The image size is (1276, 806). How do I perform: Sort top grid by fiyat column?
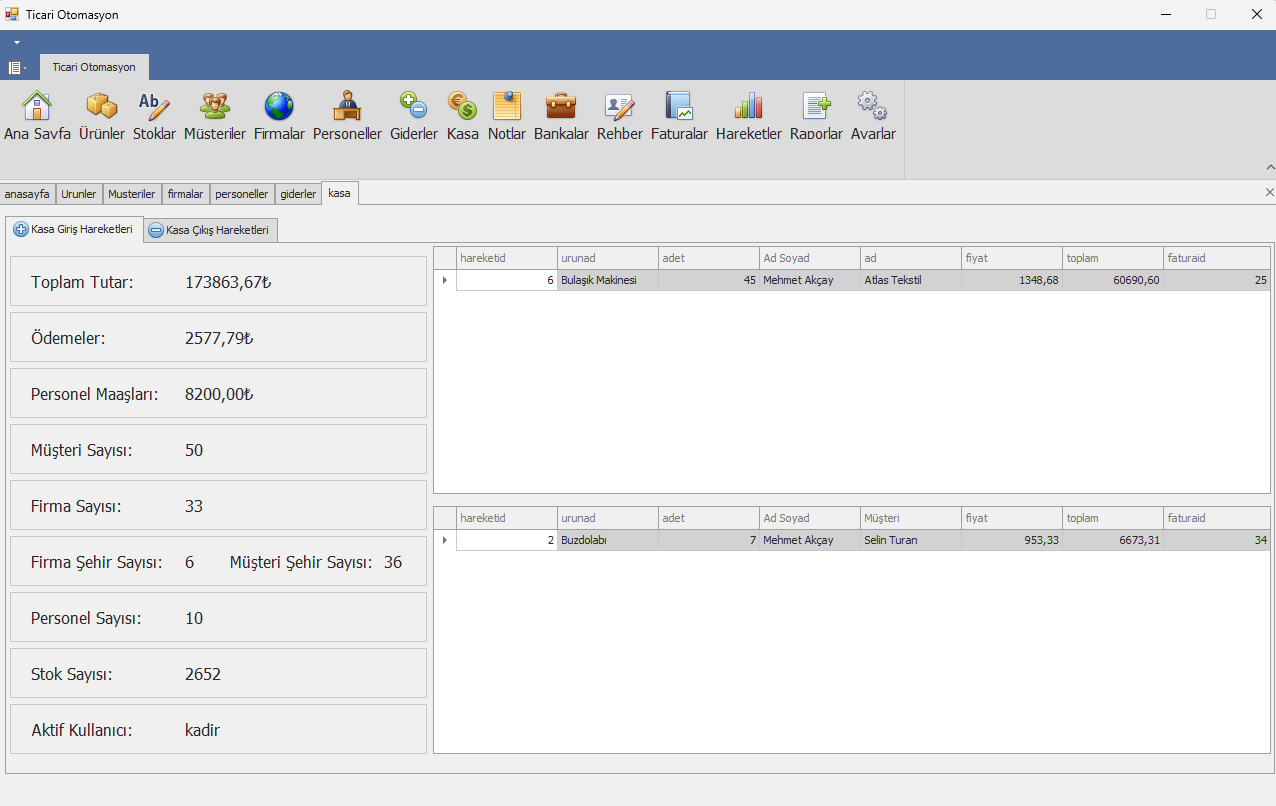(1012, 258)
